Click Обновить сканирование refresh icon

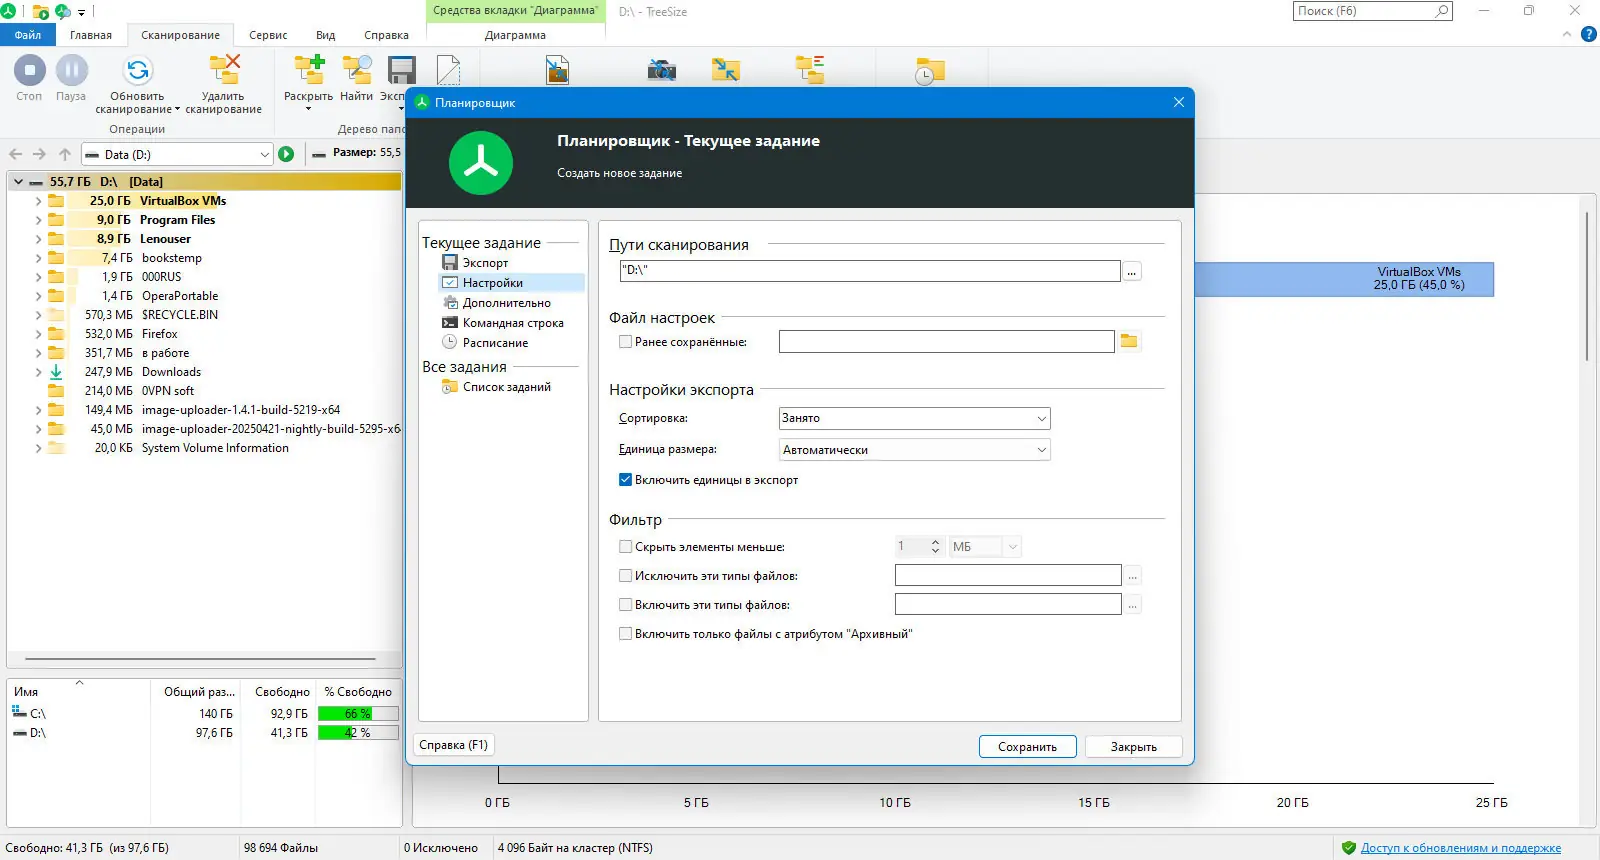138,70
